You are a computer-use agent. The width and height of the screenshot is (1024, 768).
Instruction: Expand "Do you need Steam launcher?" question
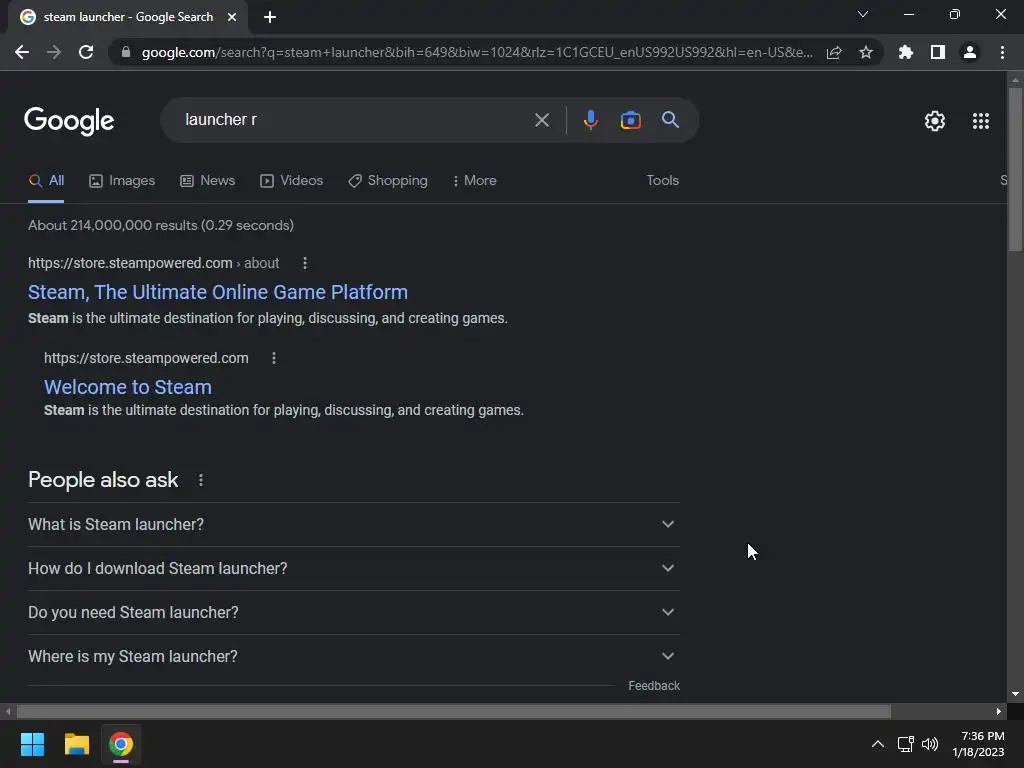354,613
